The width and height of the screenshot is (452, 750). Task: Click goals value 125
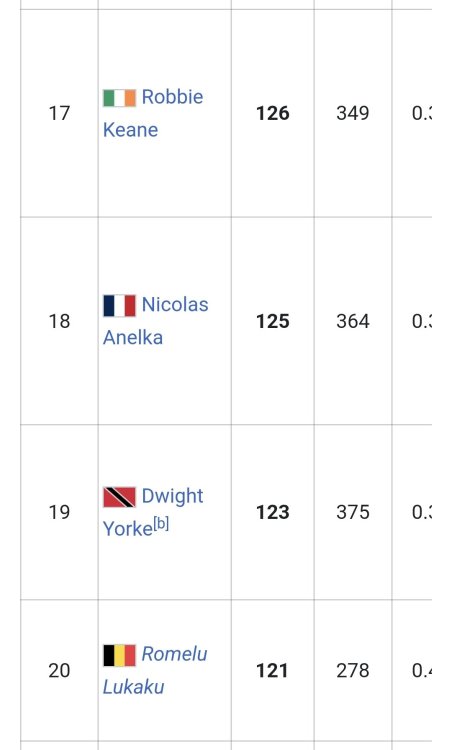tap(273, 321)
